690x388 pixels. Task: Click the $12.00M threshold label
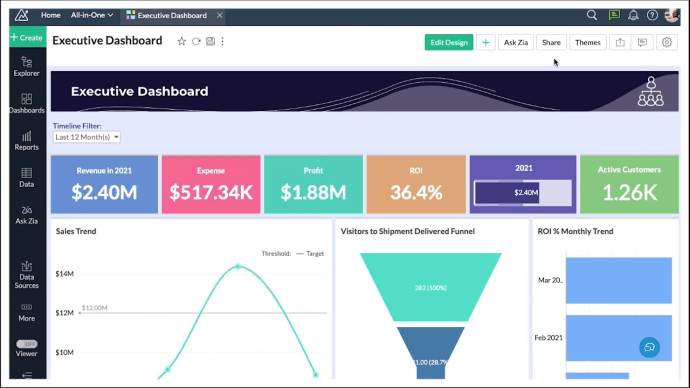coord(95,308)
